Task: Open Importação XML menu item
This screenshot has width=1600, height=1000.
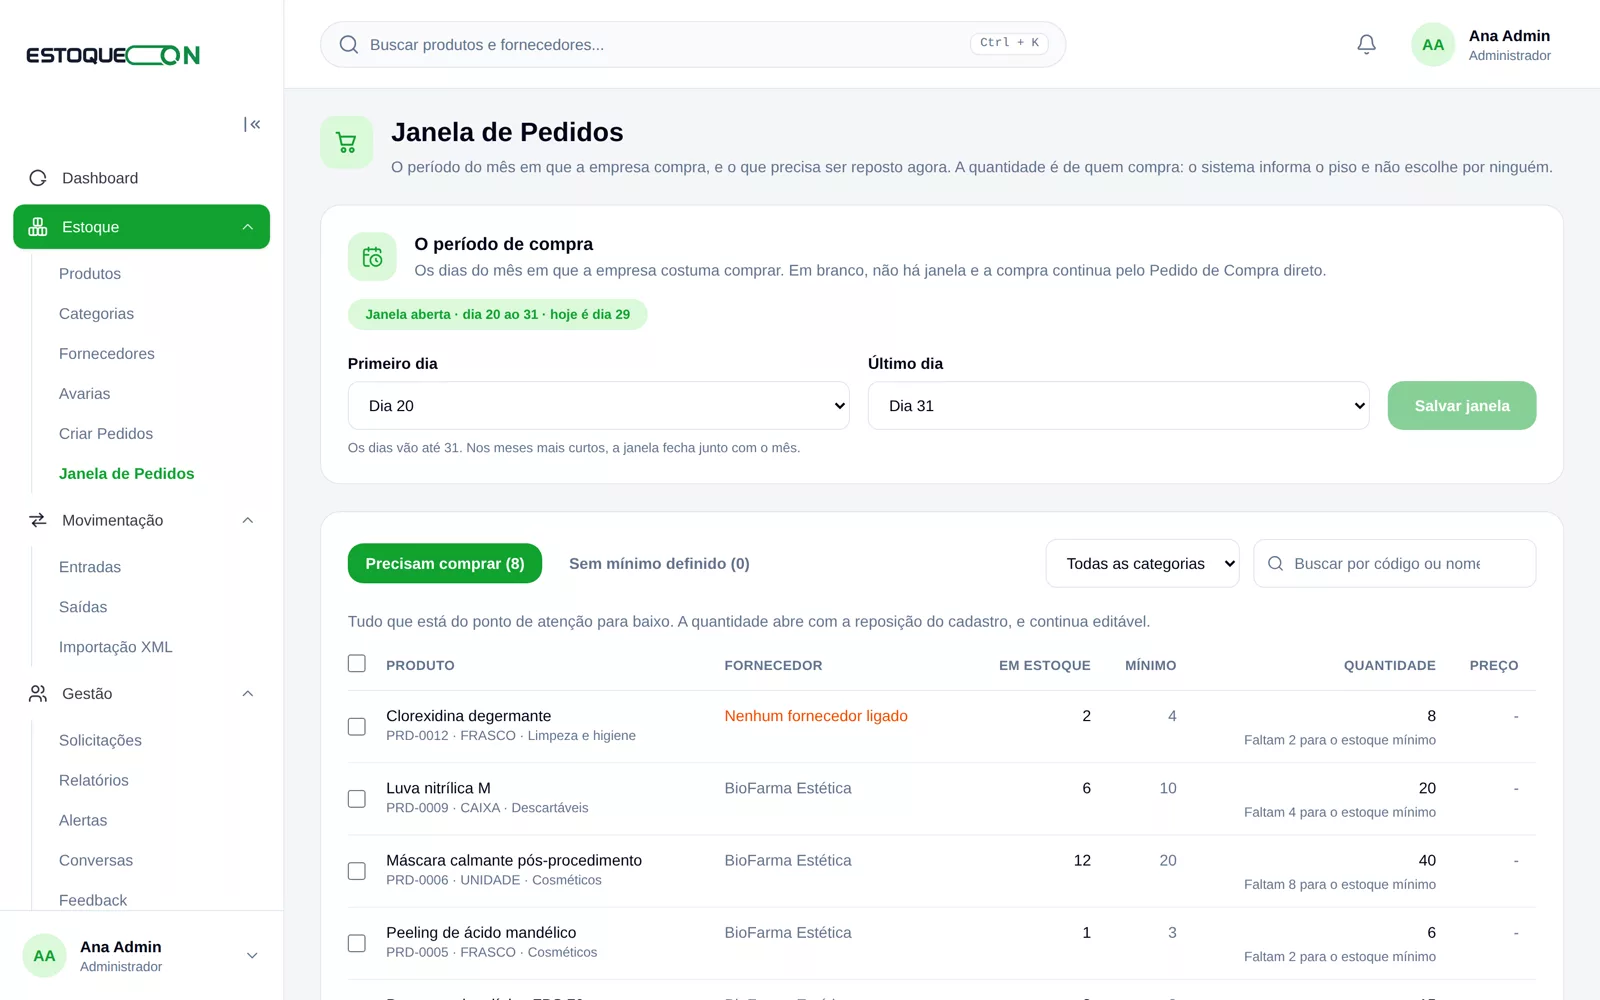Action: click(x=116, y=647)
